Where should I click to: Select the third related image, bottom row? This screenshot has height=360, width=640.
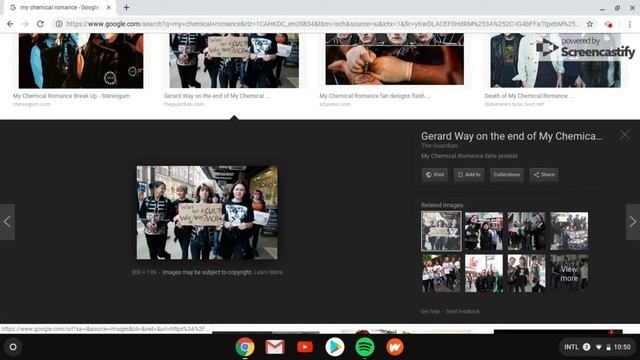(526, 273)
